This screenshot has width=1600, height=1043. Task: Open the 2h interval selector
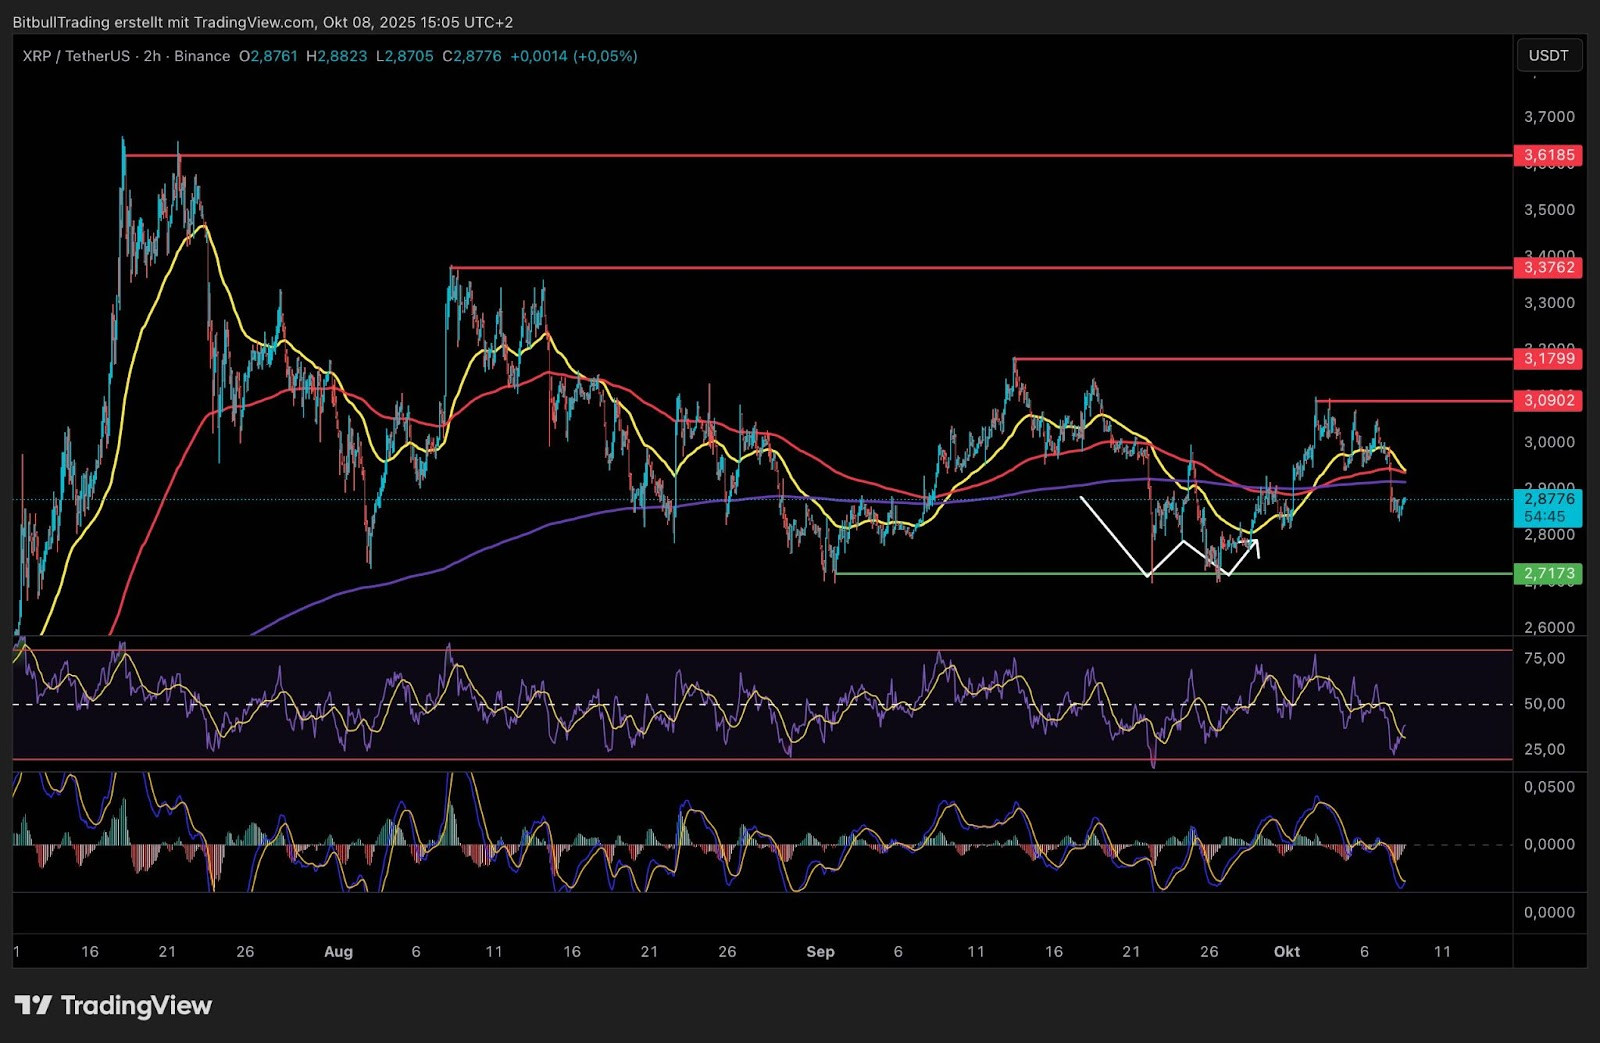[152, 56]
